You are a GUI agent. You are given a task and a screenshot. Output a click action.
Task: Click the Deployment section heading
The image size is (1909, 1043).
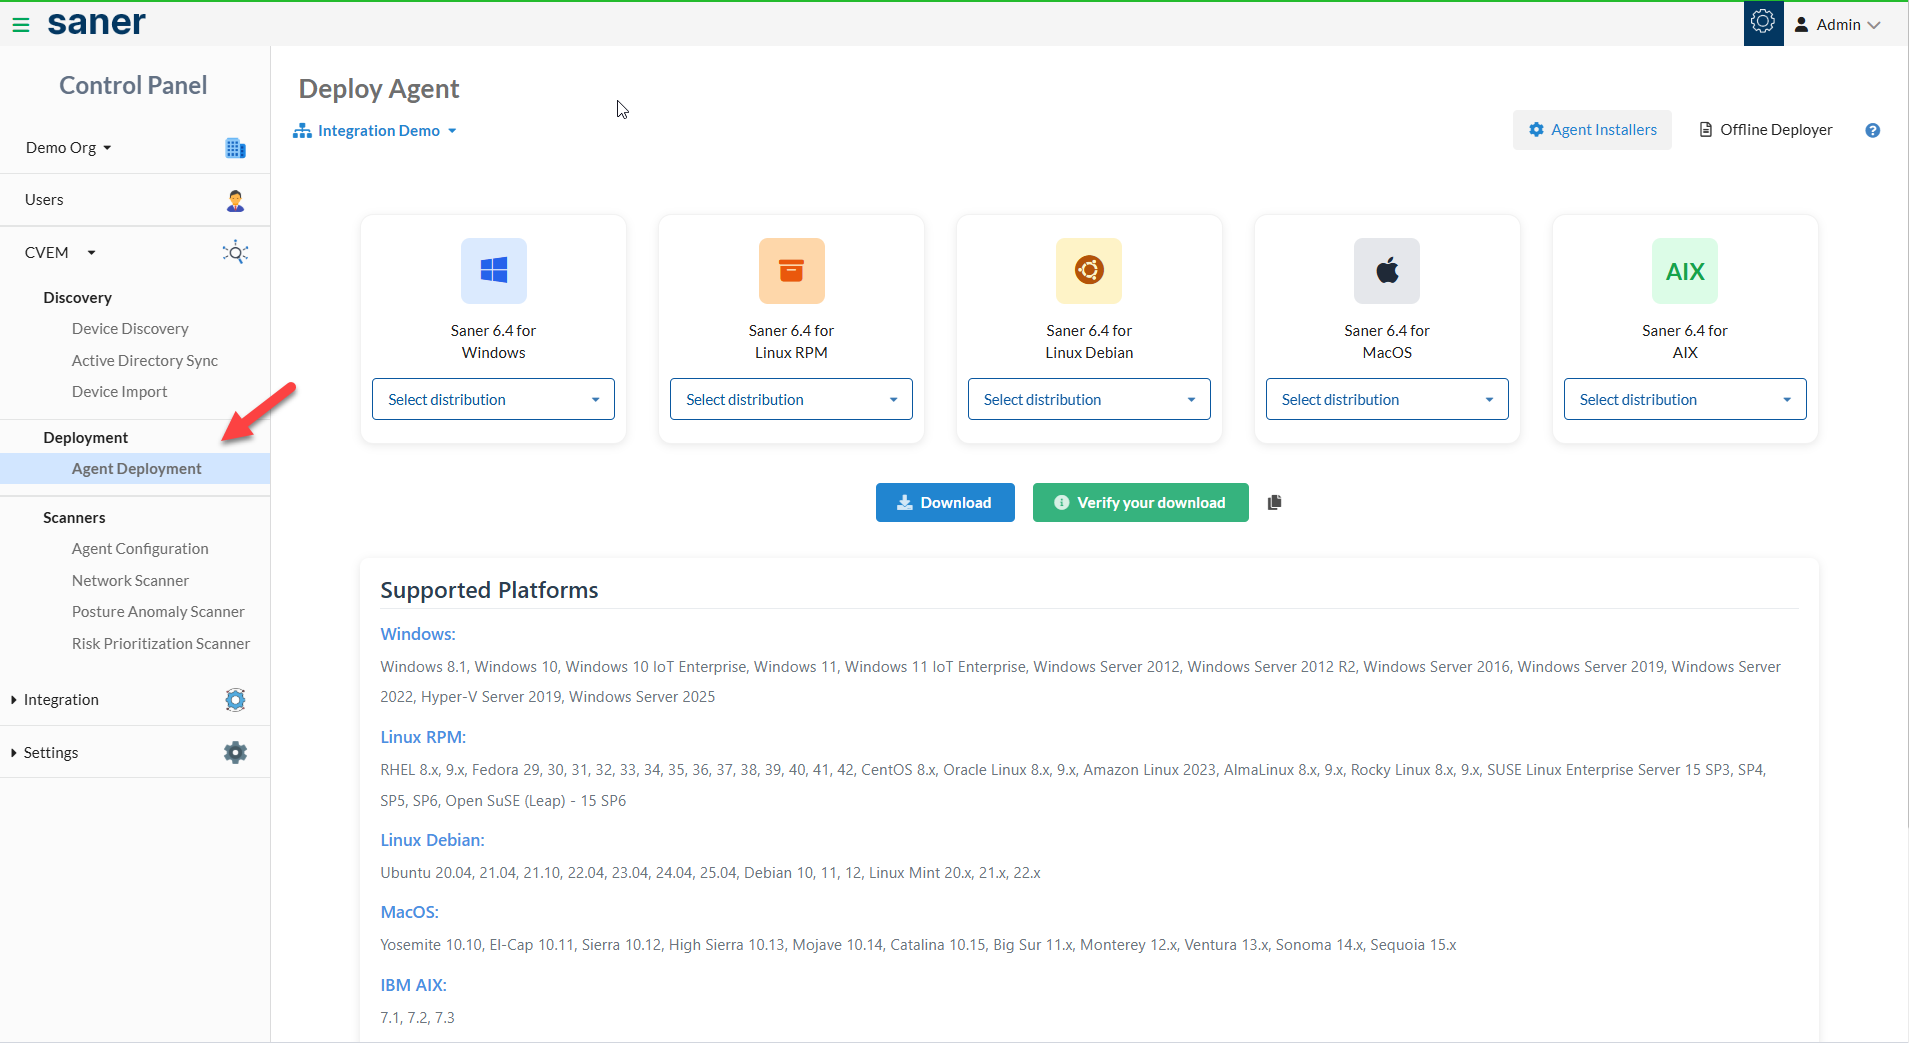(x=85, y=438)
